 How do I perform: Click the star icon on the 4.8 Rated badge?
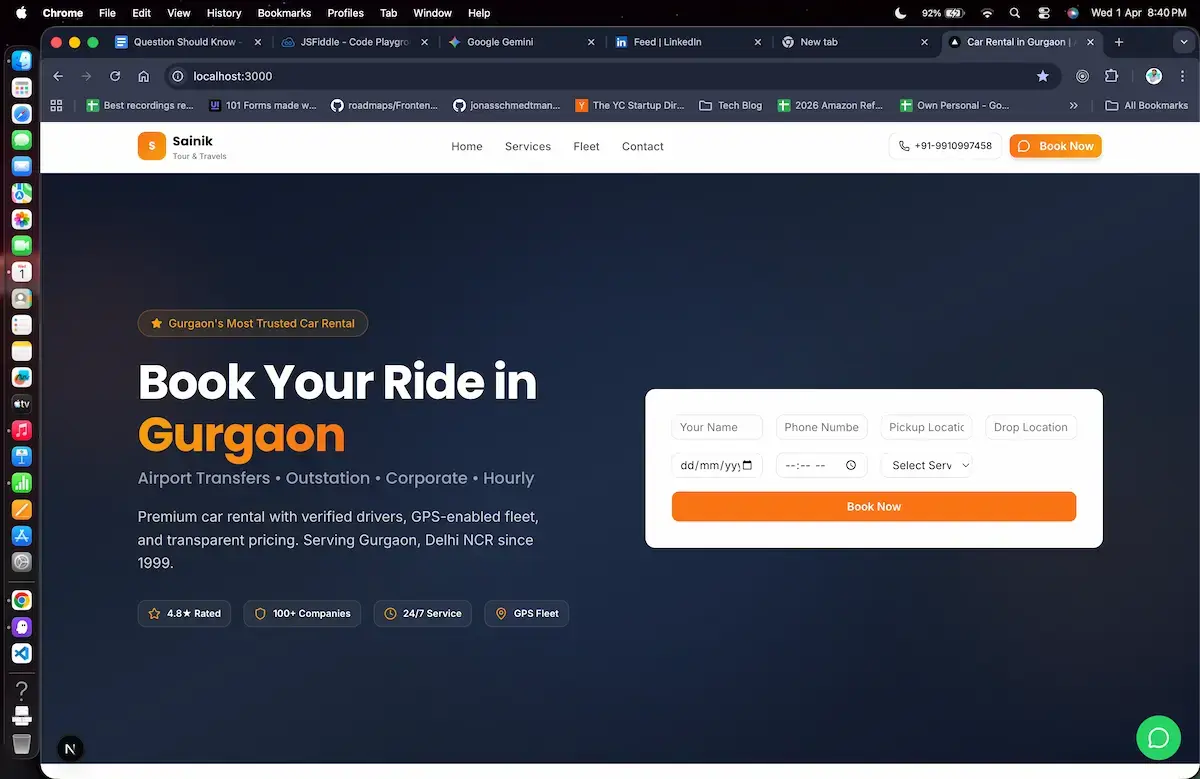(155, 613)
